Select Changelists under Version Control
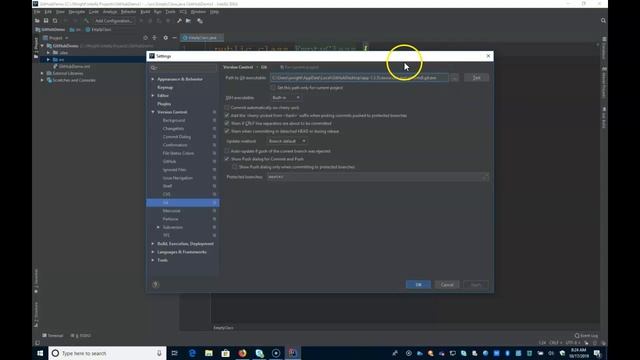 click(173, 129)
